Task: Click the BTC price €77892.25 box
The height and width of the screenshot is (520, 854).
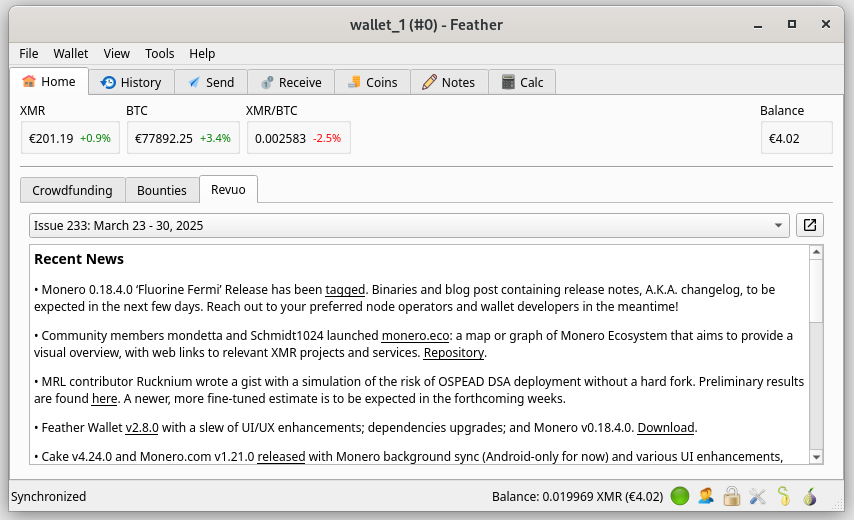Action: (183, 138)
